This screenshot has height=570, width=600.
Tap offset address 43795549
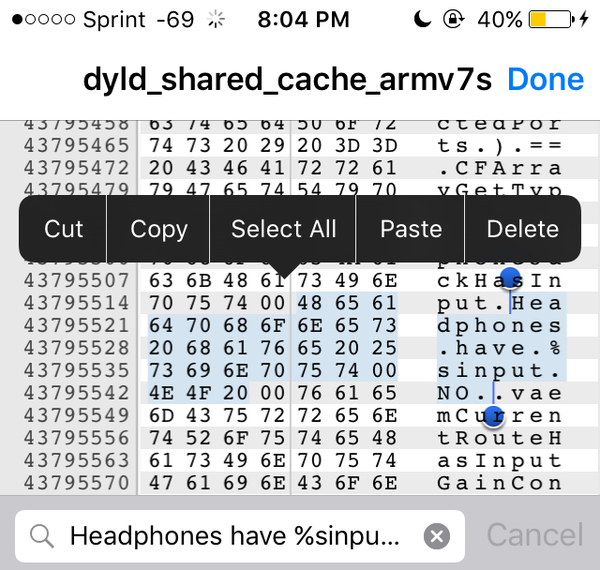[77, 415]
